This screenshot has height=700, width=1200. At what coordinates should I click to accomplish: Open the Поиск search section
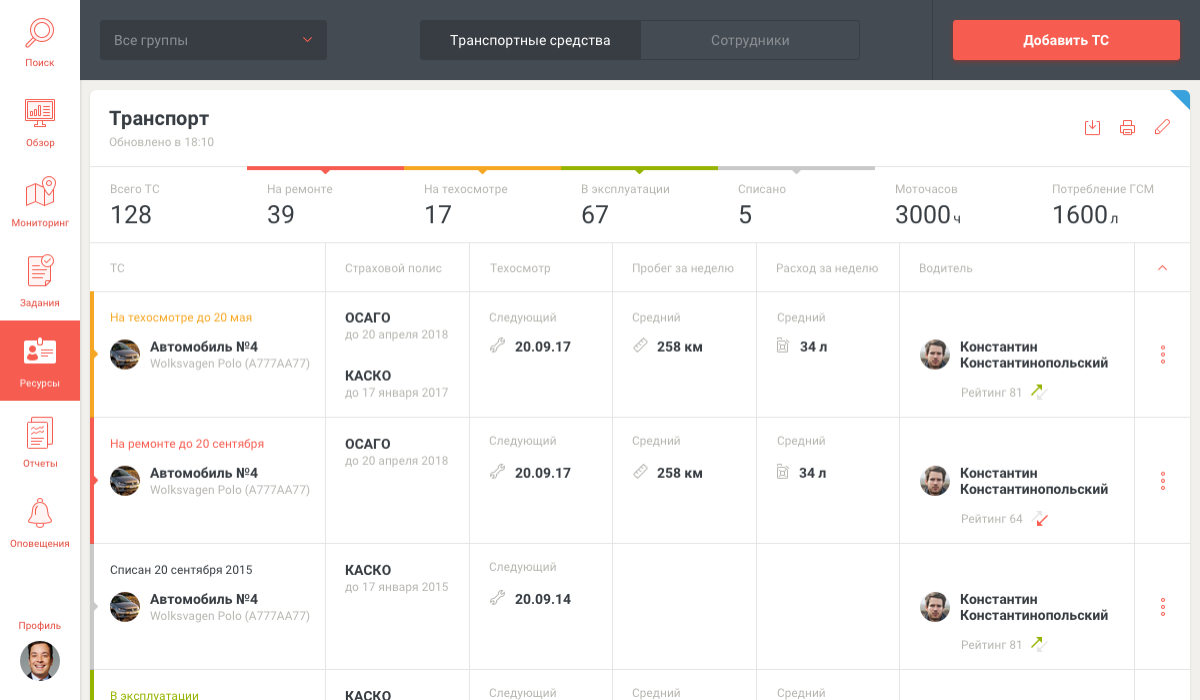click(x=40, y=42)
